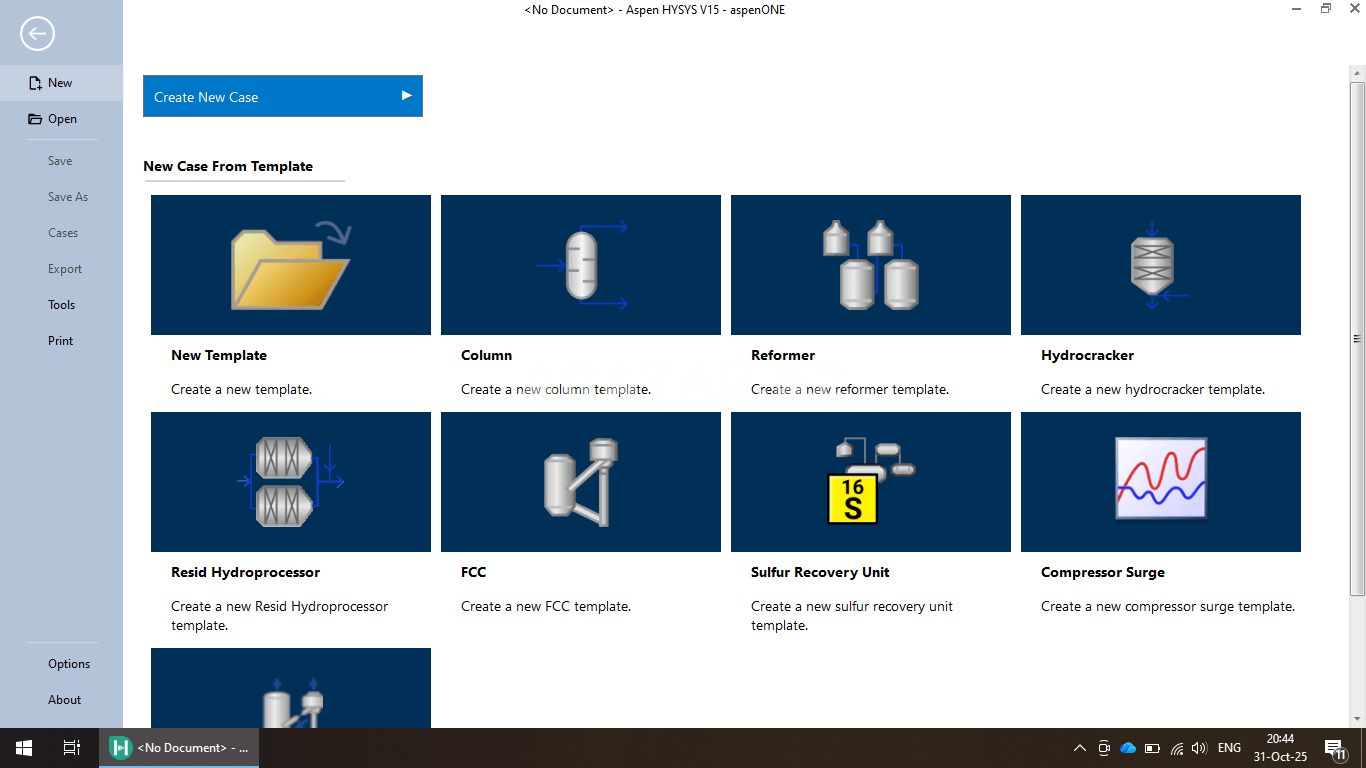
Task: Open the New menu item
Action: [x=60, y=83]
